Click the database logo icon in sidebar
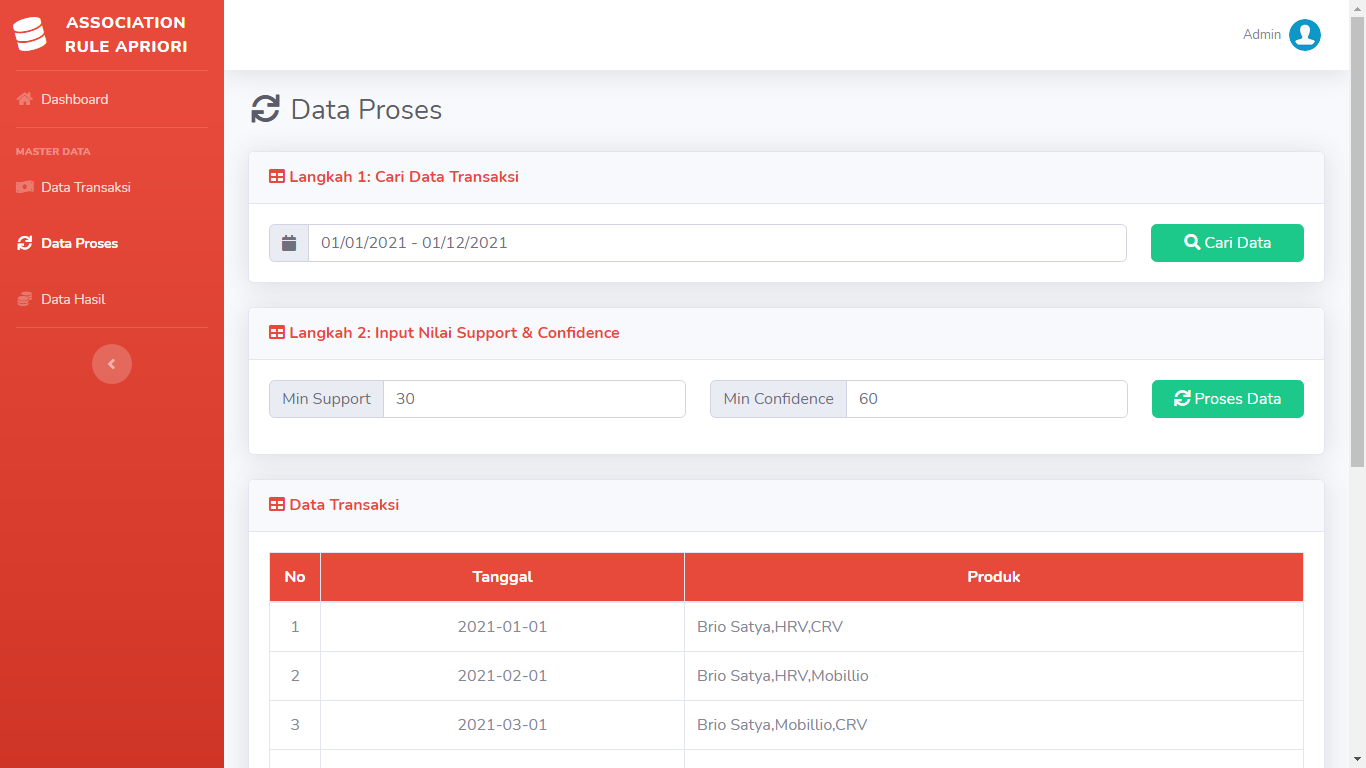 tap(30, 34)
